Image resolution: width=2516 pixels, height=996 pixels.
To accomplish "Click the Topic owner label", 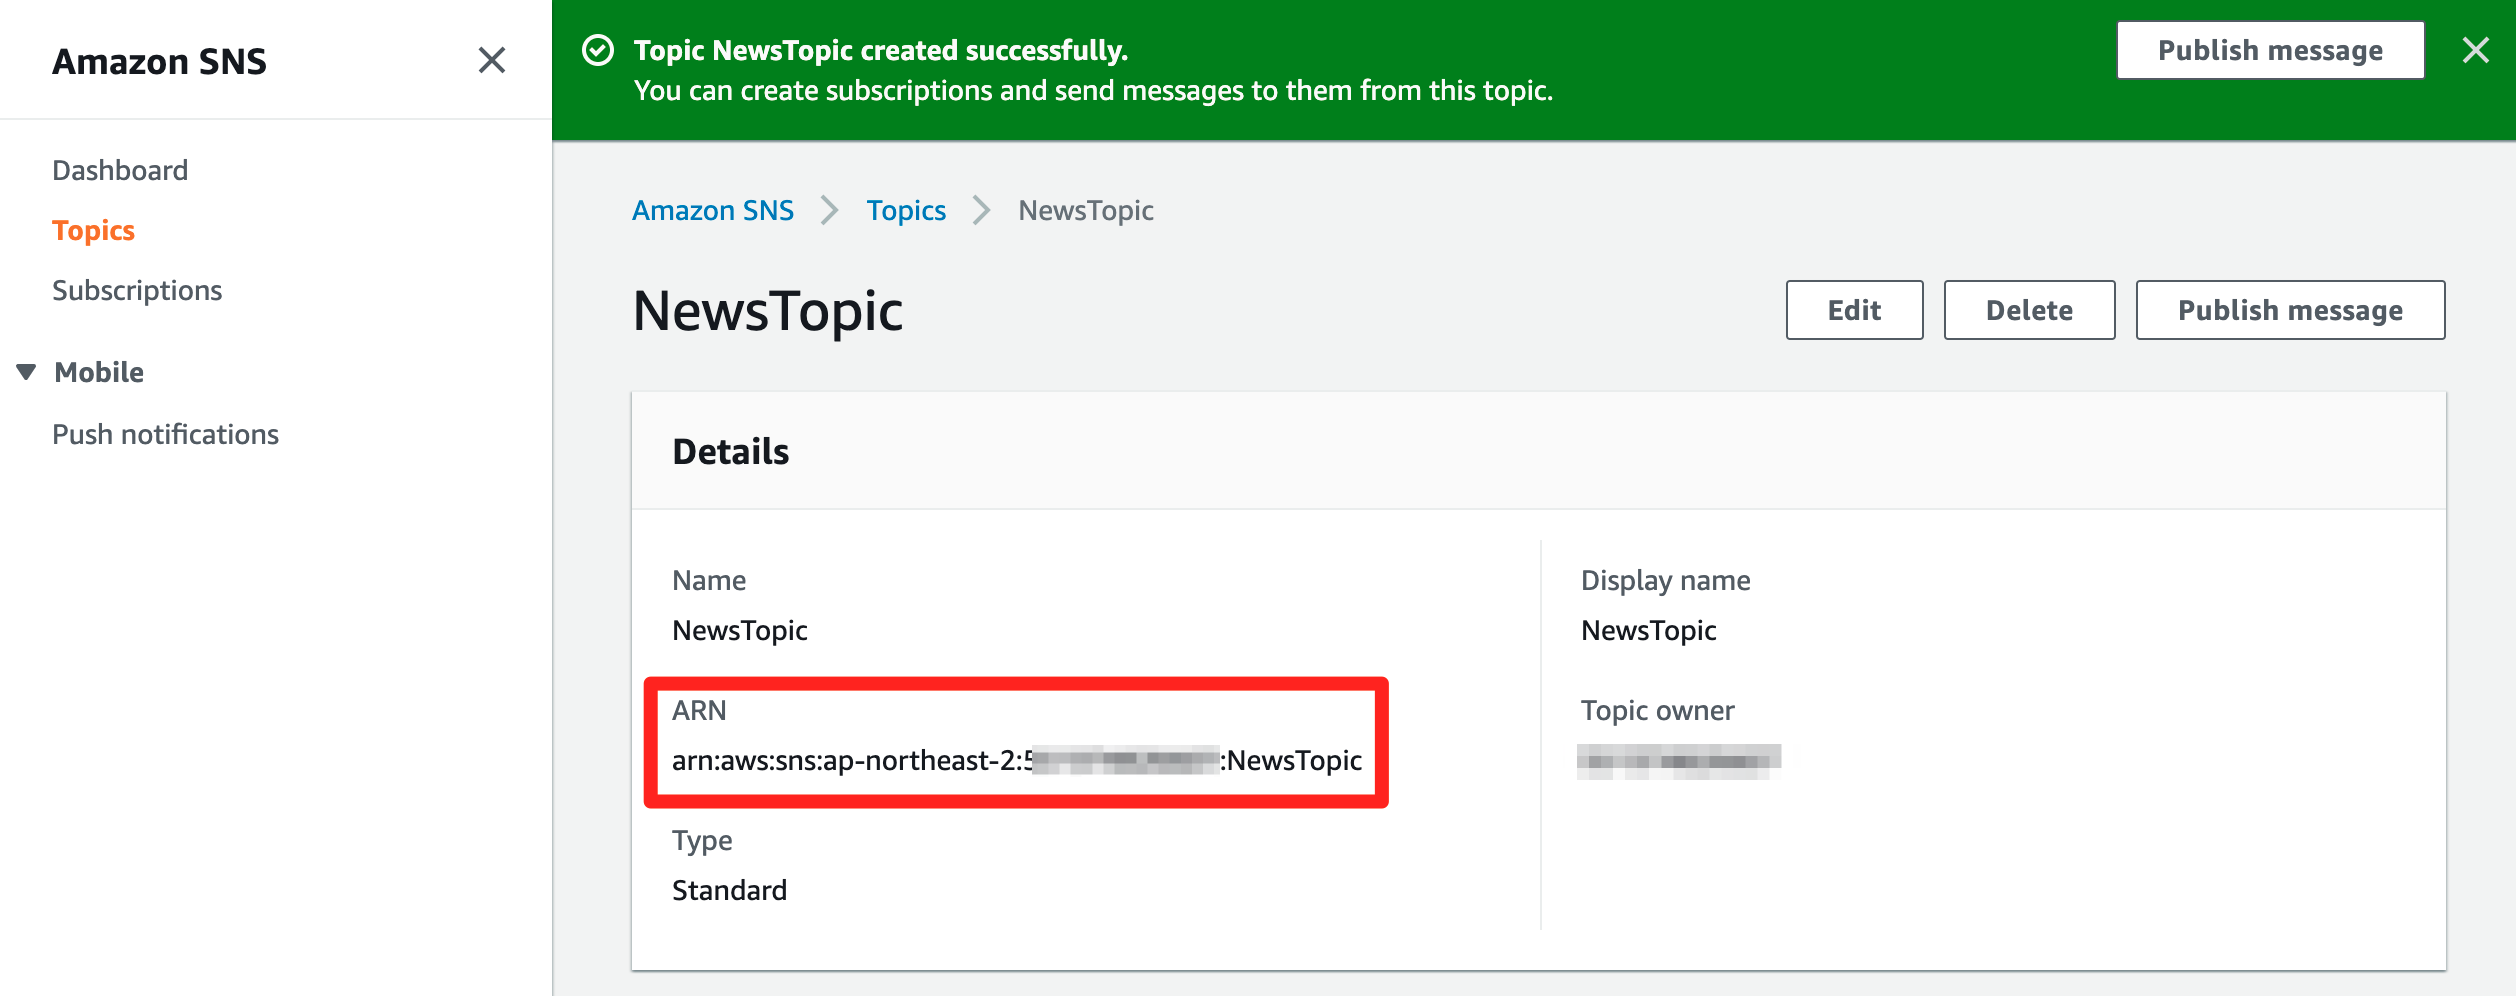I will coord(1657,710).
